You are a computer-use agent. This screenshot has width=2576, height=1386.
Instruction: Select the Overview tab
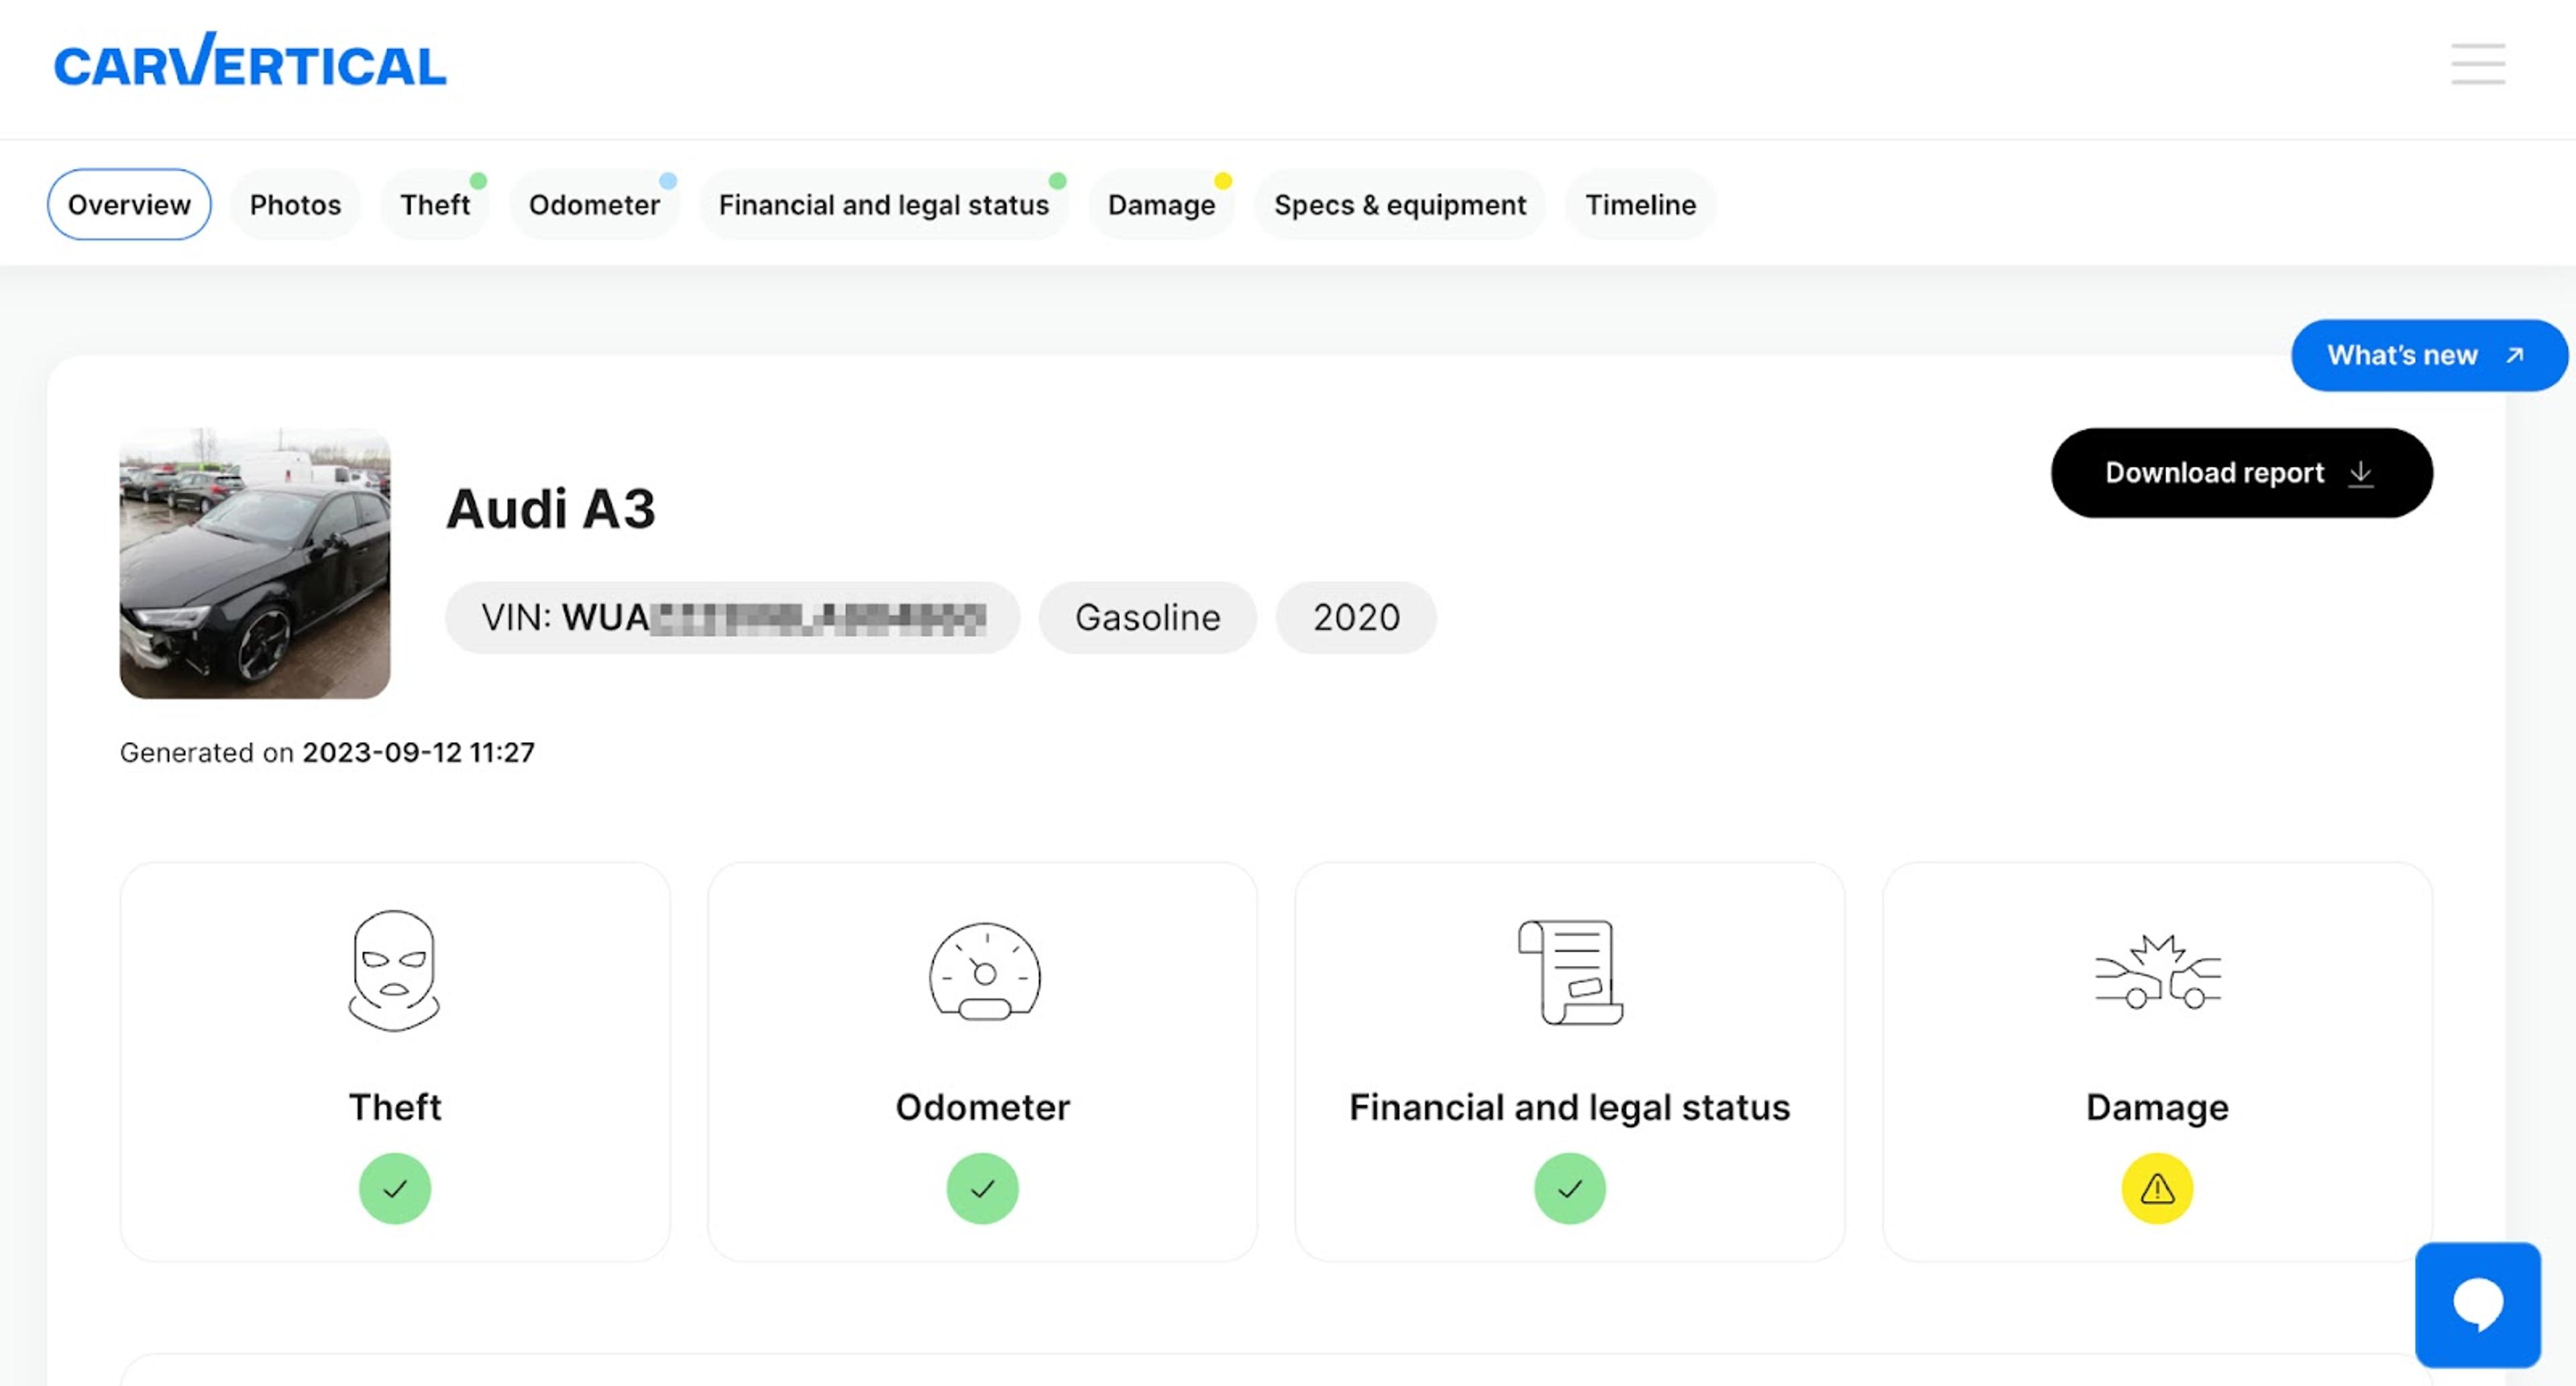[128, 205]
